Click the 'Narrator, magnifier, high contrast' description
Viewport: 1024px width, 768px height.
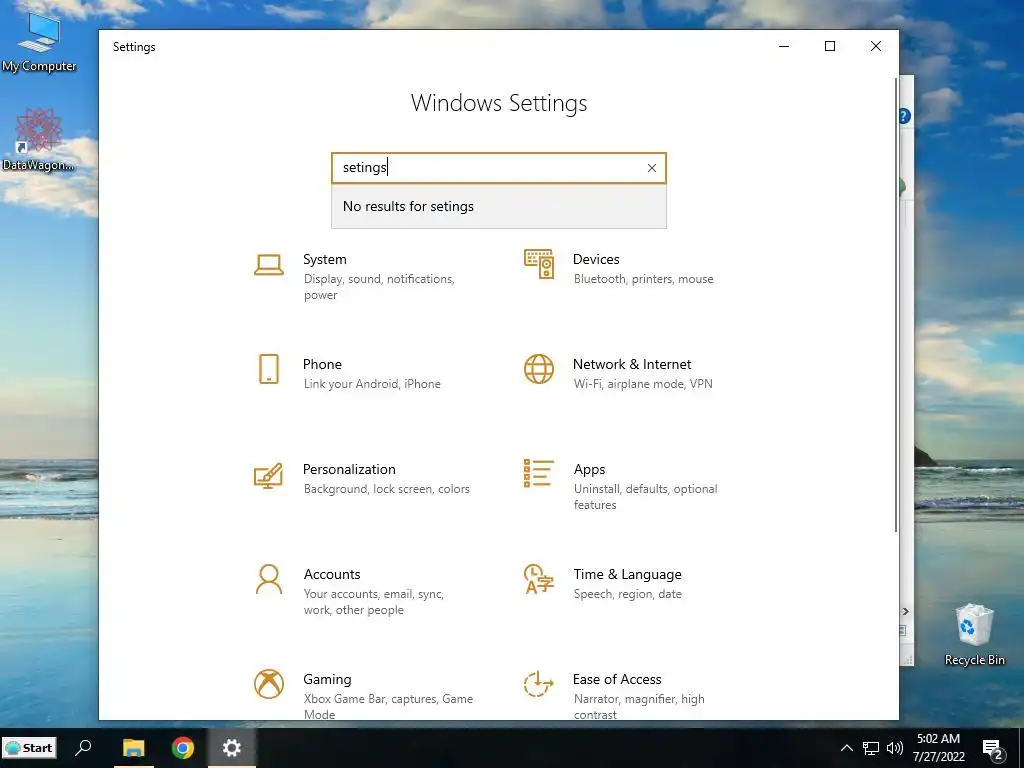pyautogui.click(x=639, y=707)
